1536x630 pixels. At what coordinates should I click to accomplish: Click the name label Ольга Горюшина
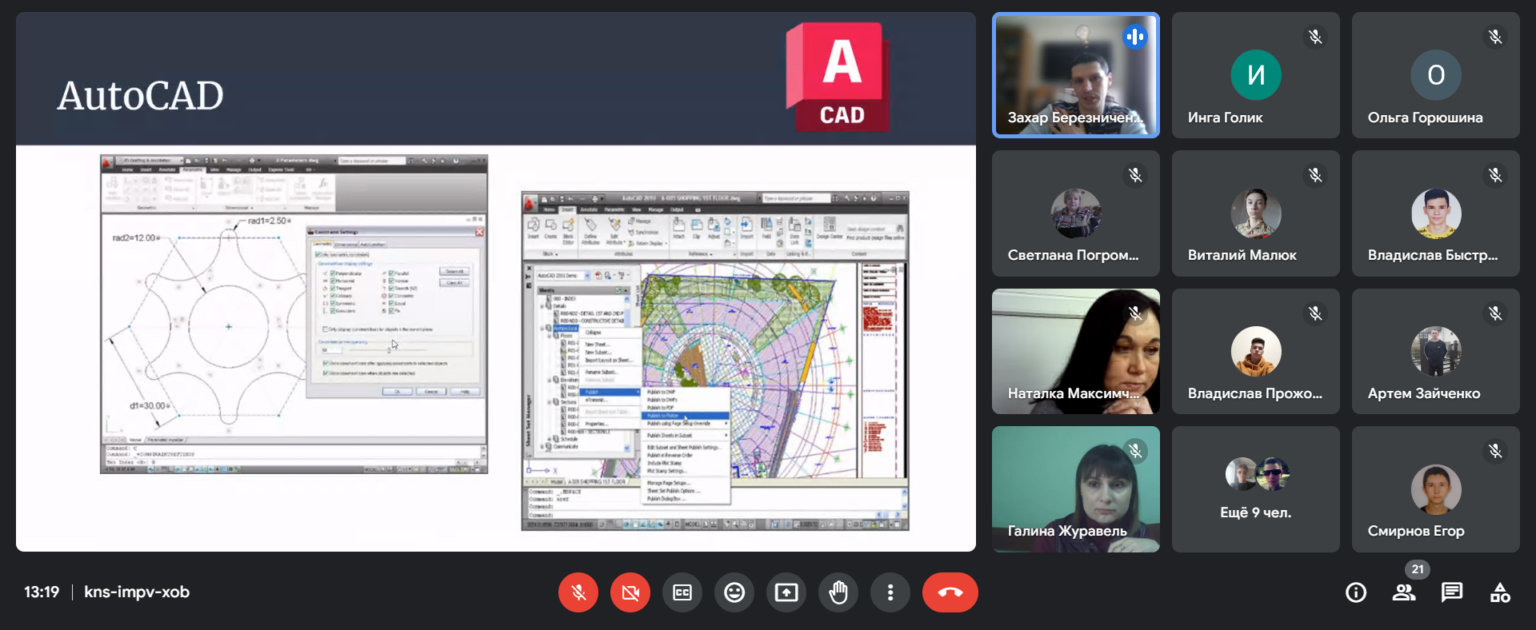pyautogui.click(x=1425, y=117)
